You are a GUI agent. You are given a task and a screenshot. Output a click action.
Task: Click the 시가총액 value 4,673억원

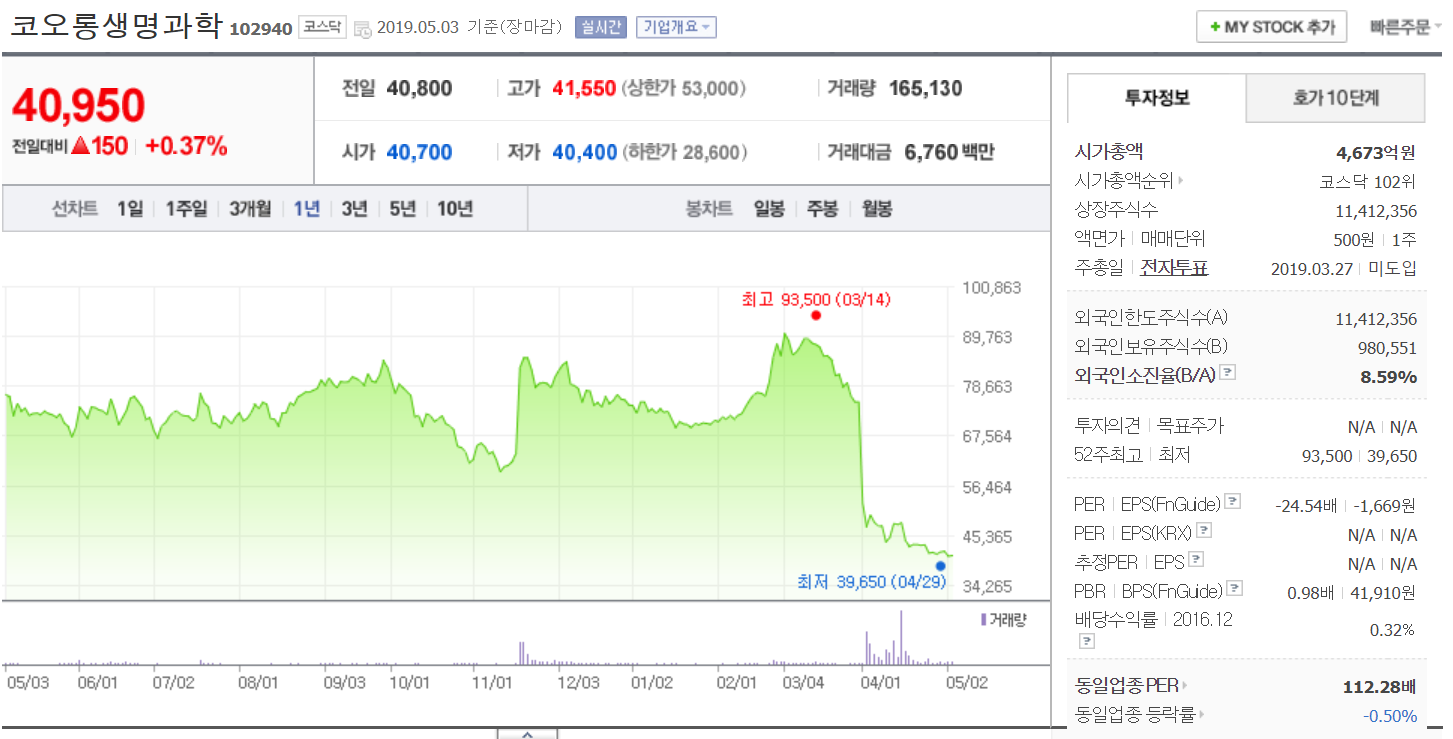tap(1377, 152)
